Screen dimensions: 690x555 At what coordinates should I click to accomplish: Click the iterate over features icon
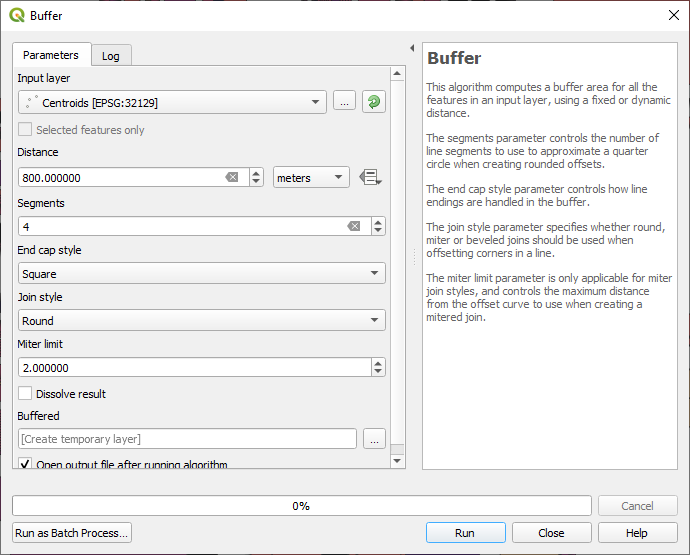click(373, 102)
